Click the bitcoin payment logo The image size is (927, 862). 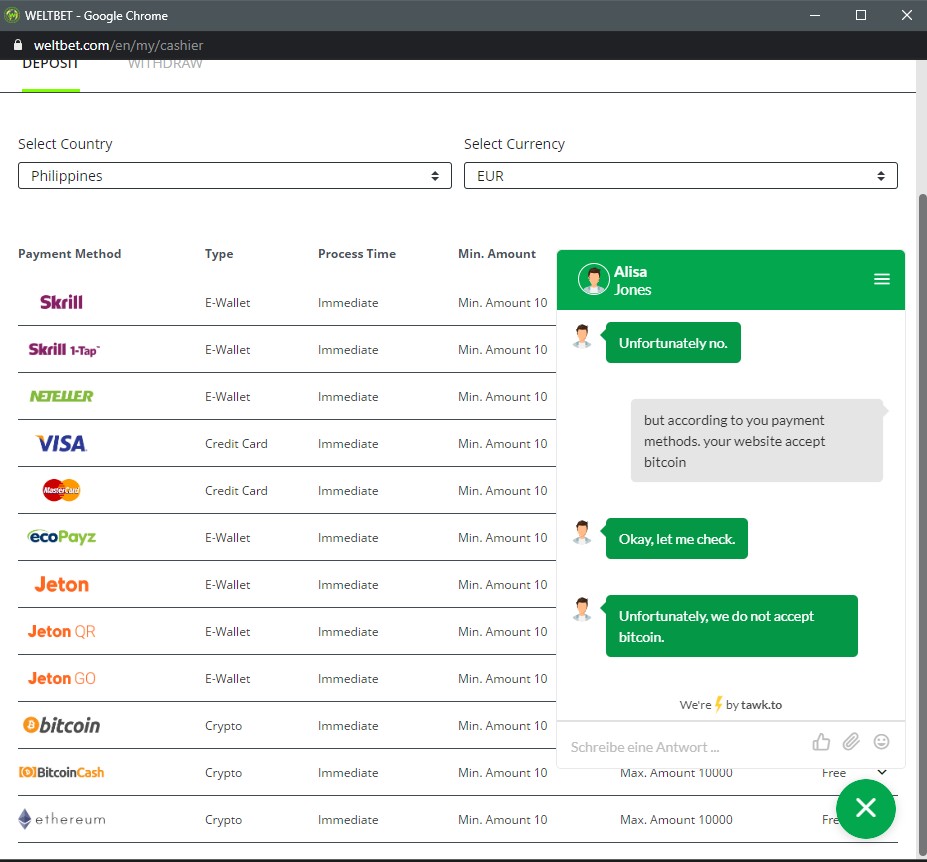[x=61, y=725]
